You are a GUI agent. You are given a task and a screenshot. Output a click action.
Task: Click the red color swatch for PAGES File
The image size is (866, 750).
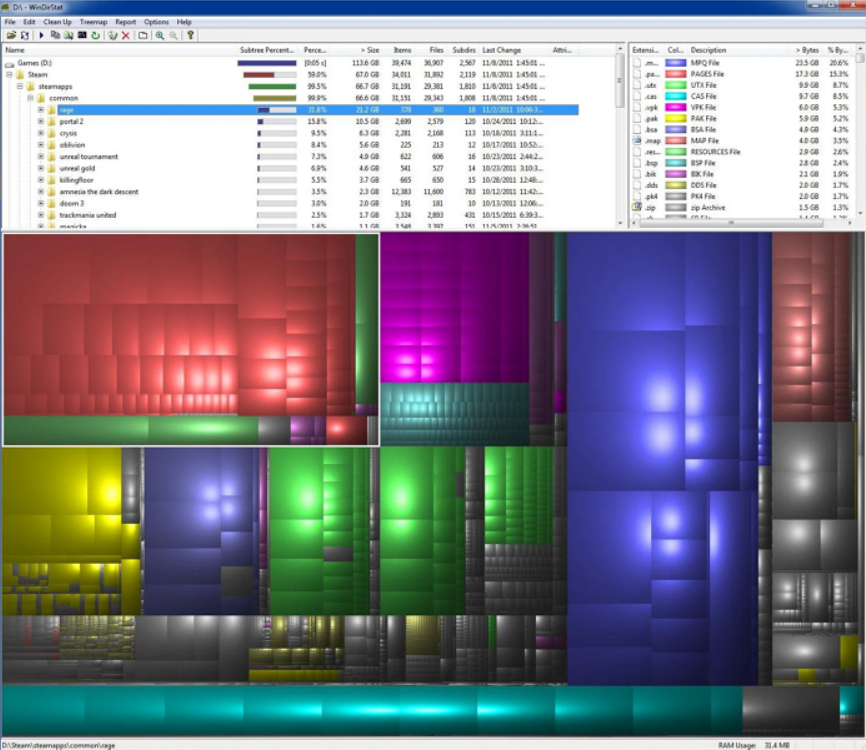pos(676,74)
